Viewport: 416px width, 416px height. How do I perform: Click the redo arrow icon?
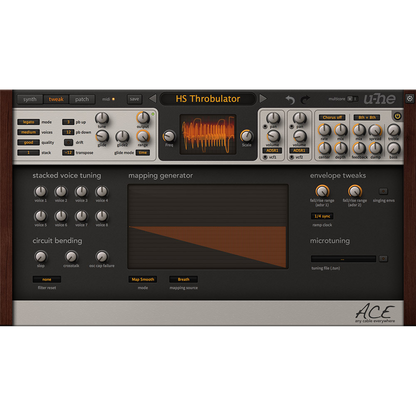[305, 99]
